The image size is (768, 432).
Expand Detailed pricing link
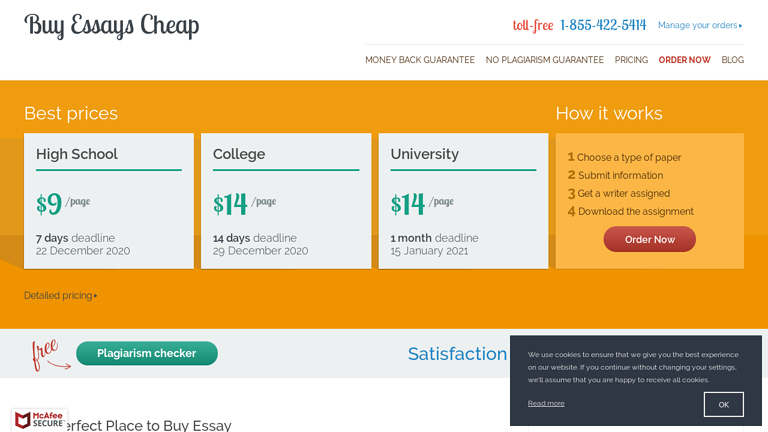[60, 296]
